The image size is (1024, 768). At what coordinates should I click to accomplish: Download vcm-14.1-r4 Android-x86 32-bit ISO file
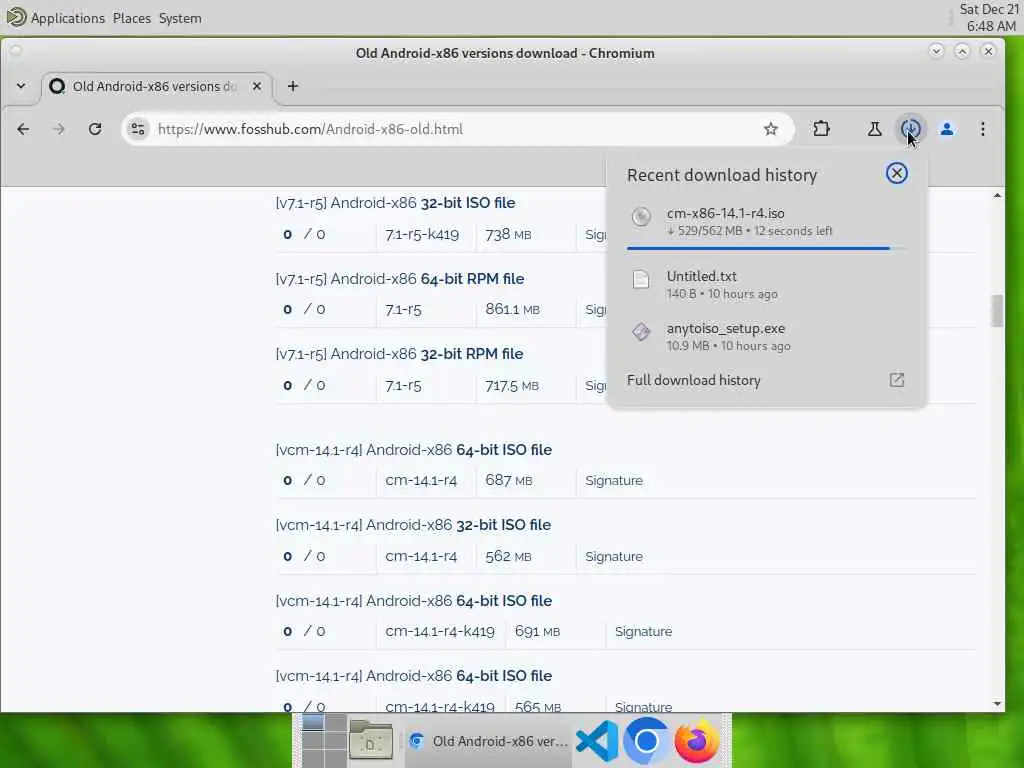click(413, 525)
